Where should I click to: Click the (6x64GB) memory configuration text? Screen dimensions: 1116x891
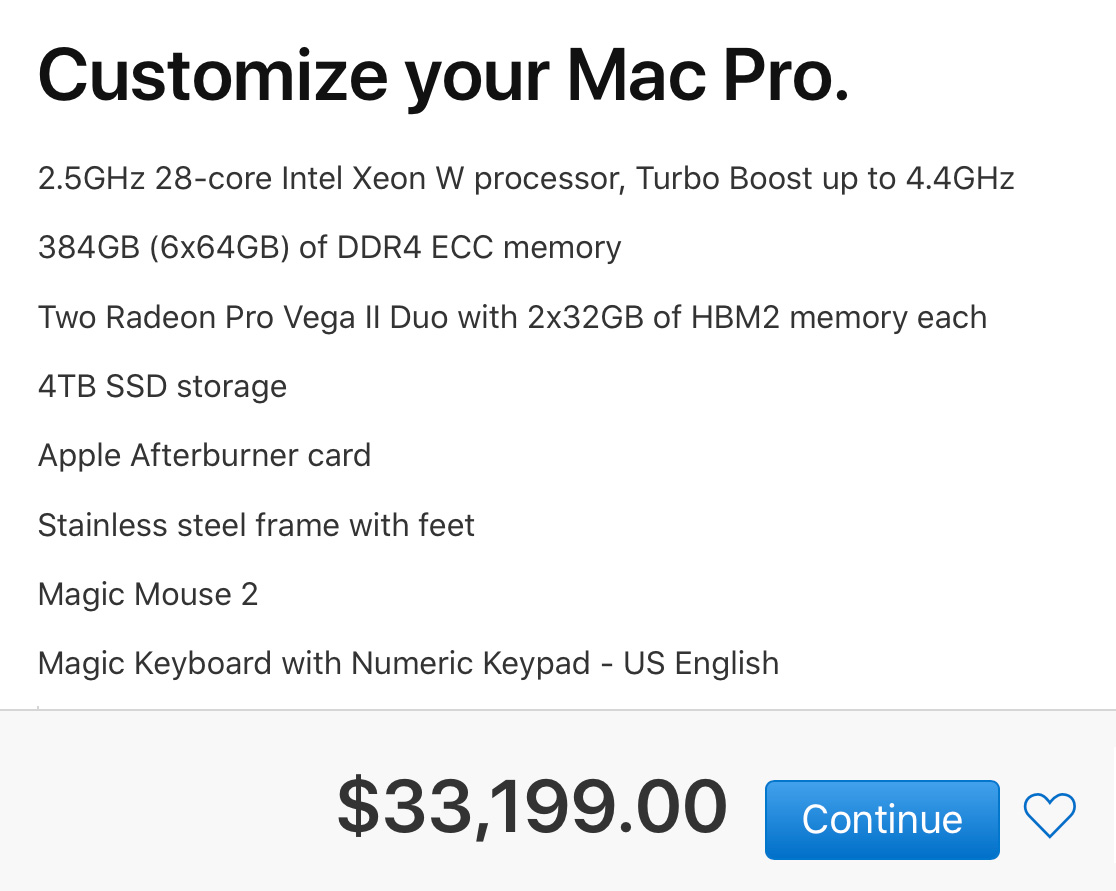point(219,248)
